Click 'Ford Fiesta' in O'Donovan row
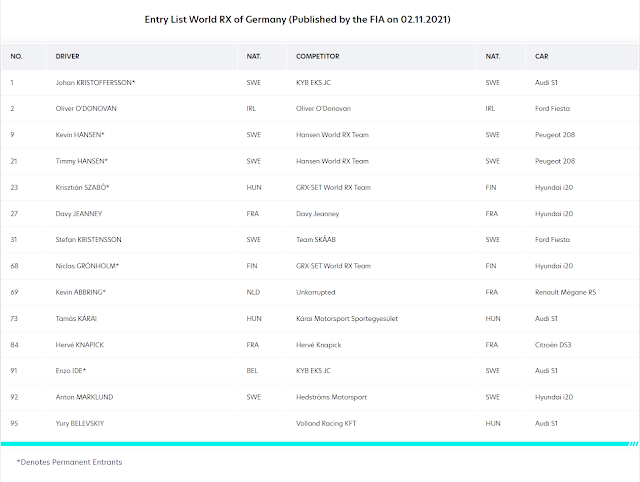Screen dimensions: 640x482 pyautogui.click(x=552, y=109)
